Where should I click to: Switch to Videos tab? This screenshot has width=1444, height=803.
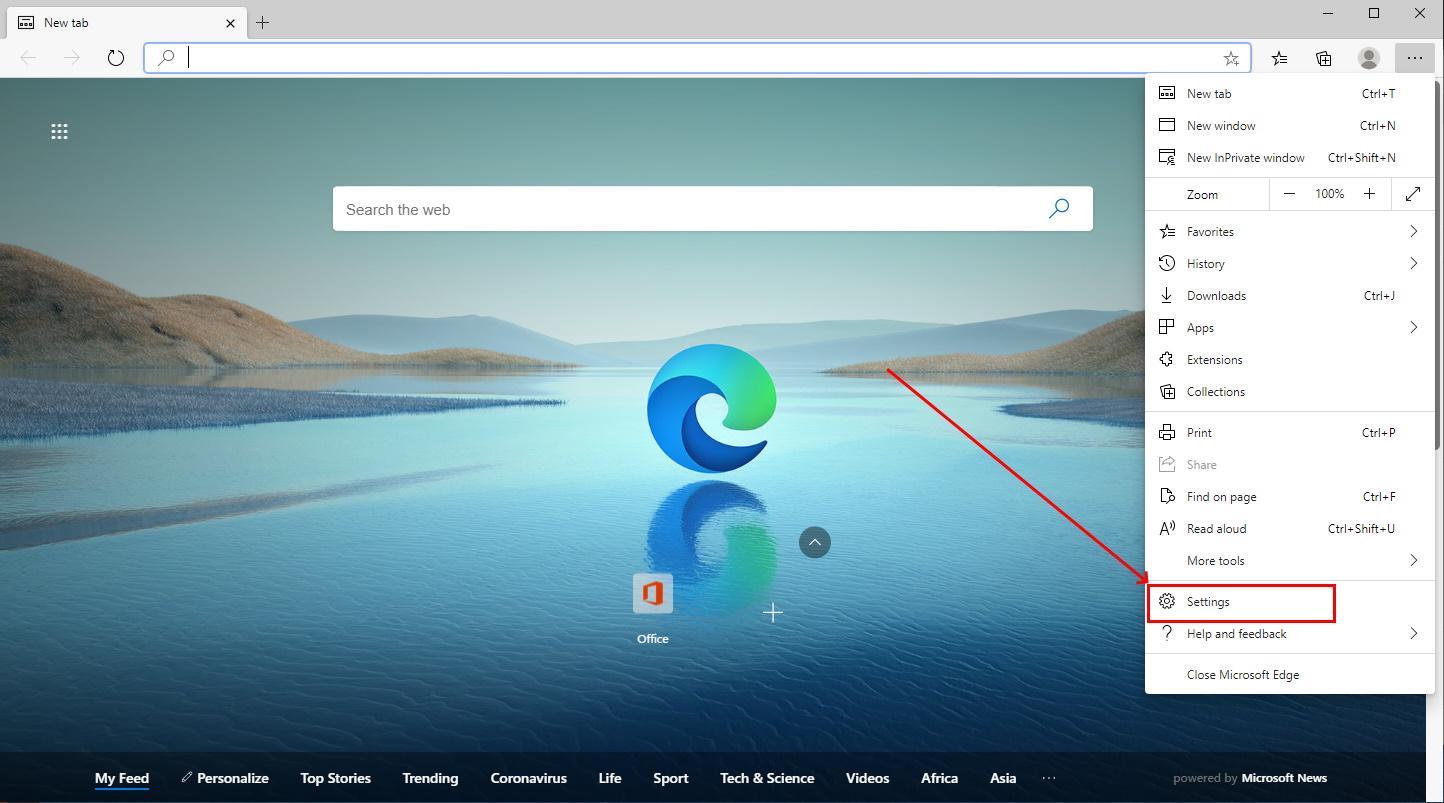[x=867, y=778]
